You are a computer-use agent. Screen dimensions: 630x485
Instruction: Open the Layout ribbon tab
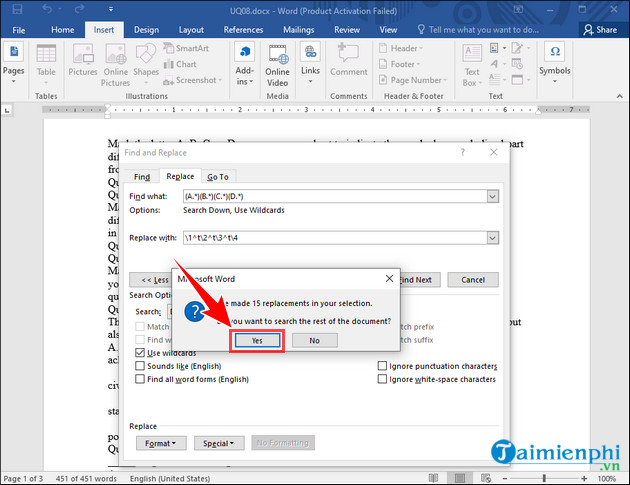pos(191,30)
